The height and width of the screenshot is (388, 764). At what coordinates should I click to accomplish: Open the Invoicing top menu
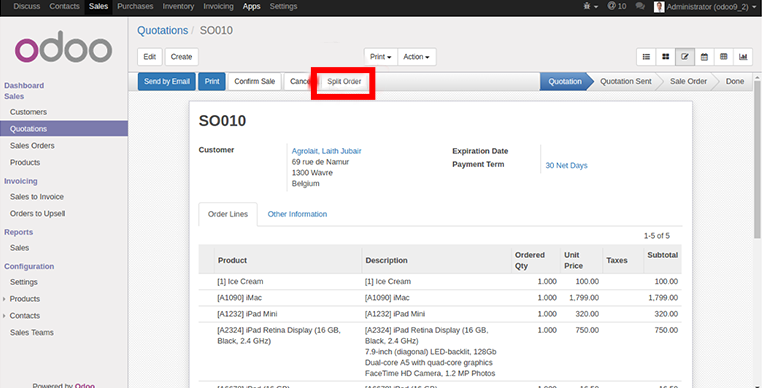click(218, 6)
